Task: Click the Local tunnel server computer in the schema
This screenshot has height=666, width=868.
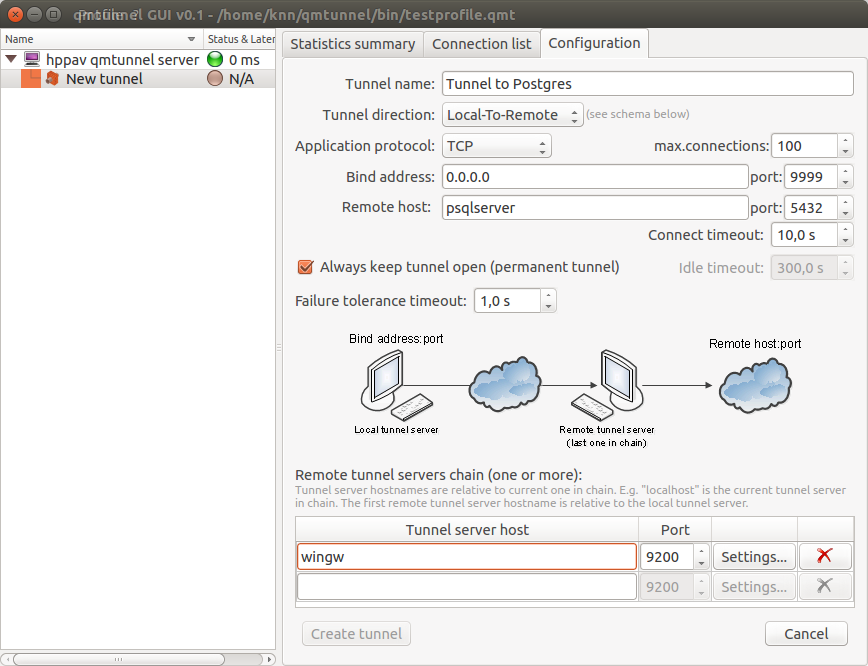Action: point(396,386)
